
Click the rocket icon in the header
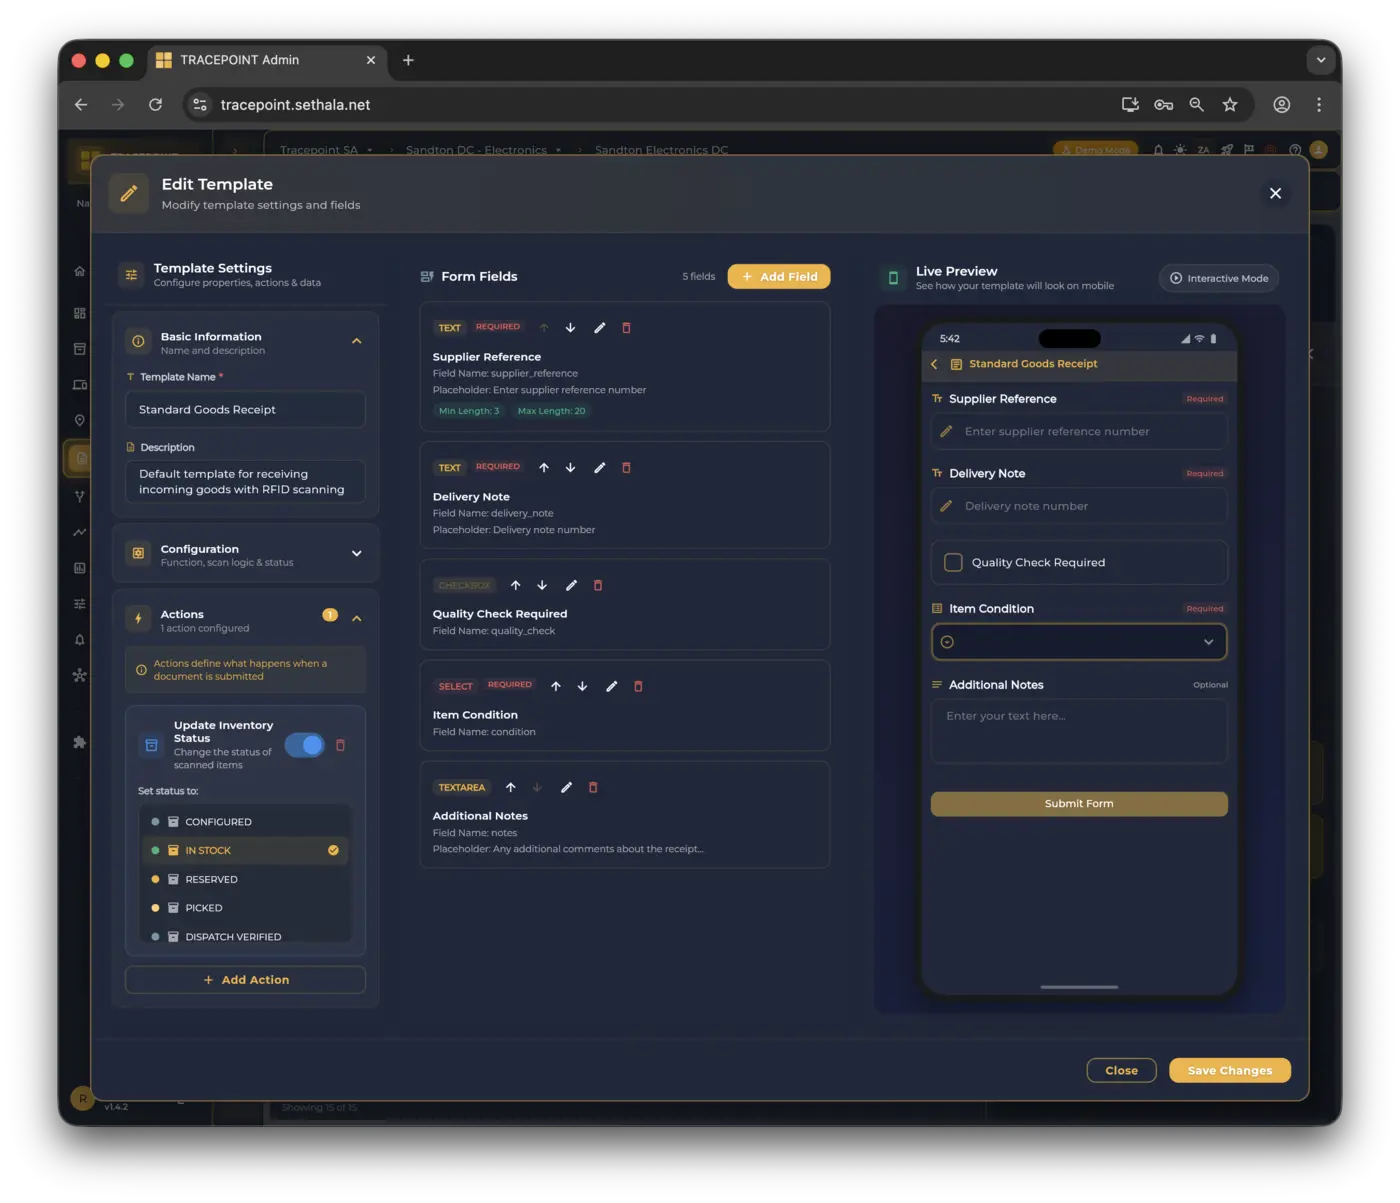click(x=1227, y=149)
